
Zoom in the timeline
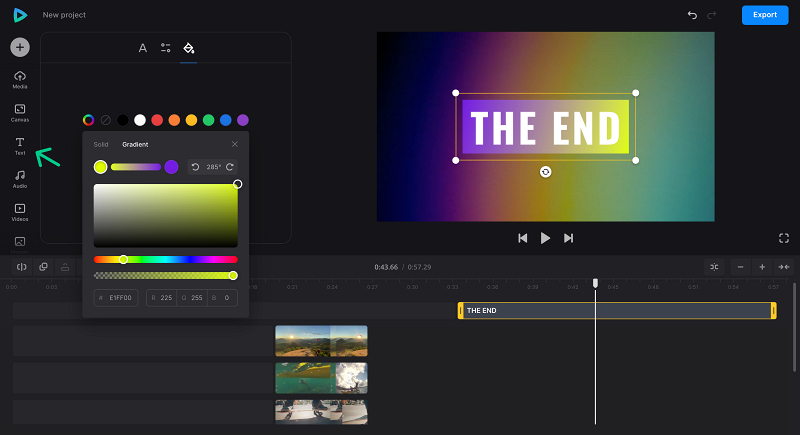pyautogui.click(x=762, y=267)
